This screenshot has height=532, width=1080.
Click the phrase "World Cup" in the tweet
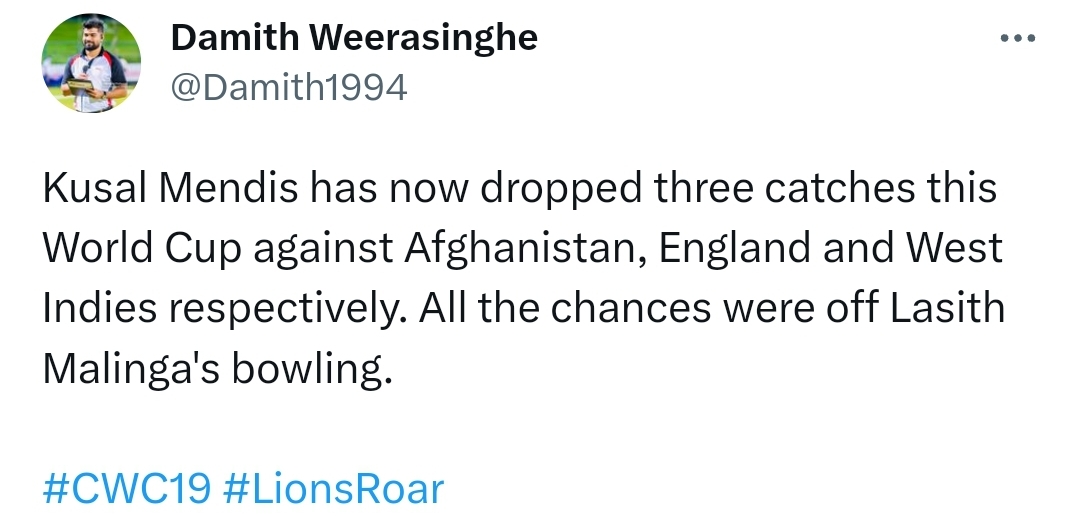coord(142,249)
